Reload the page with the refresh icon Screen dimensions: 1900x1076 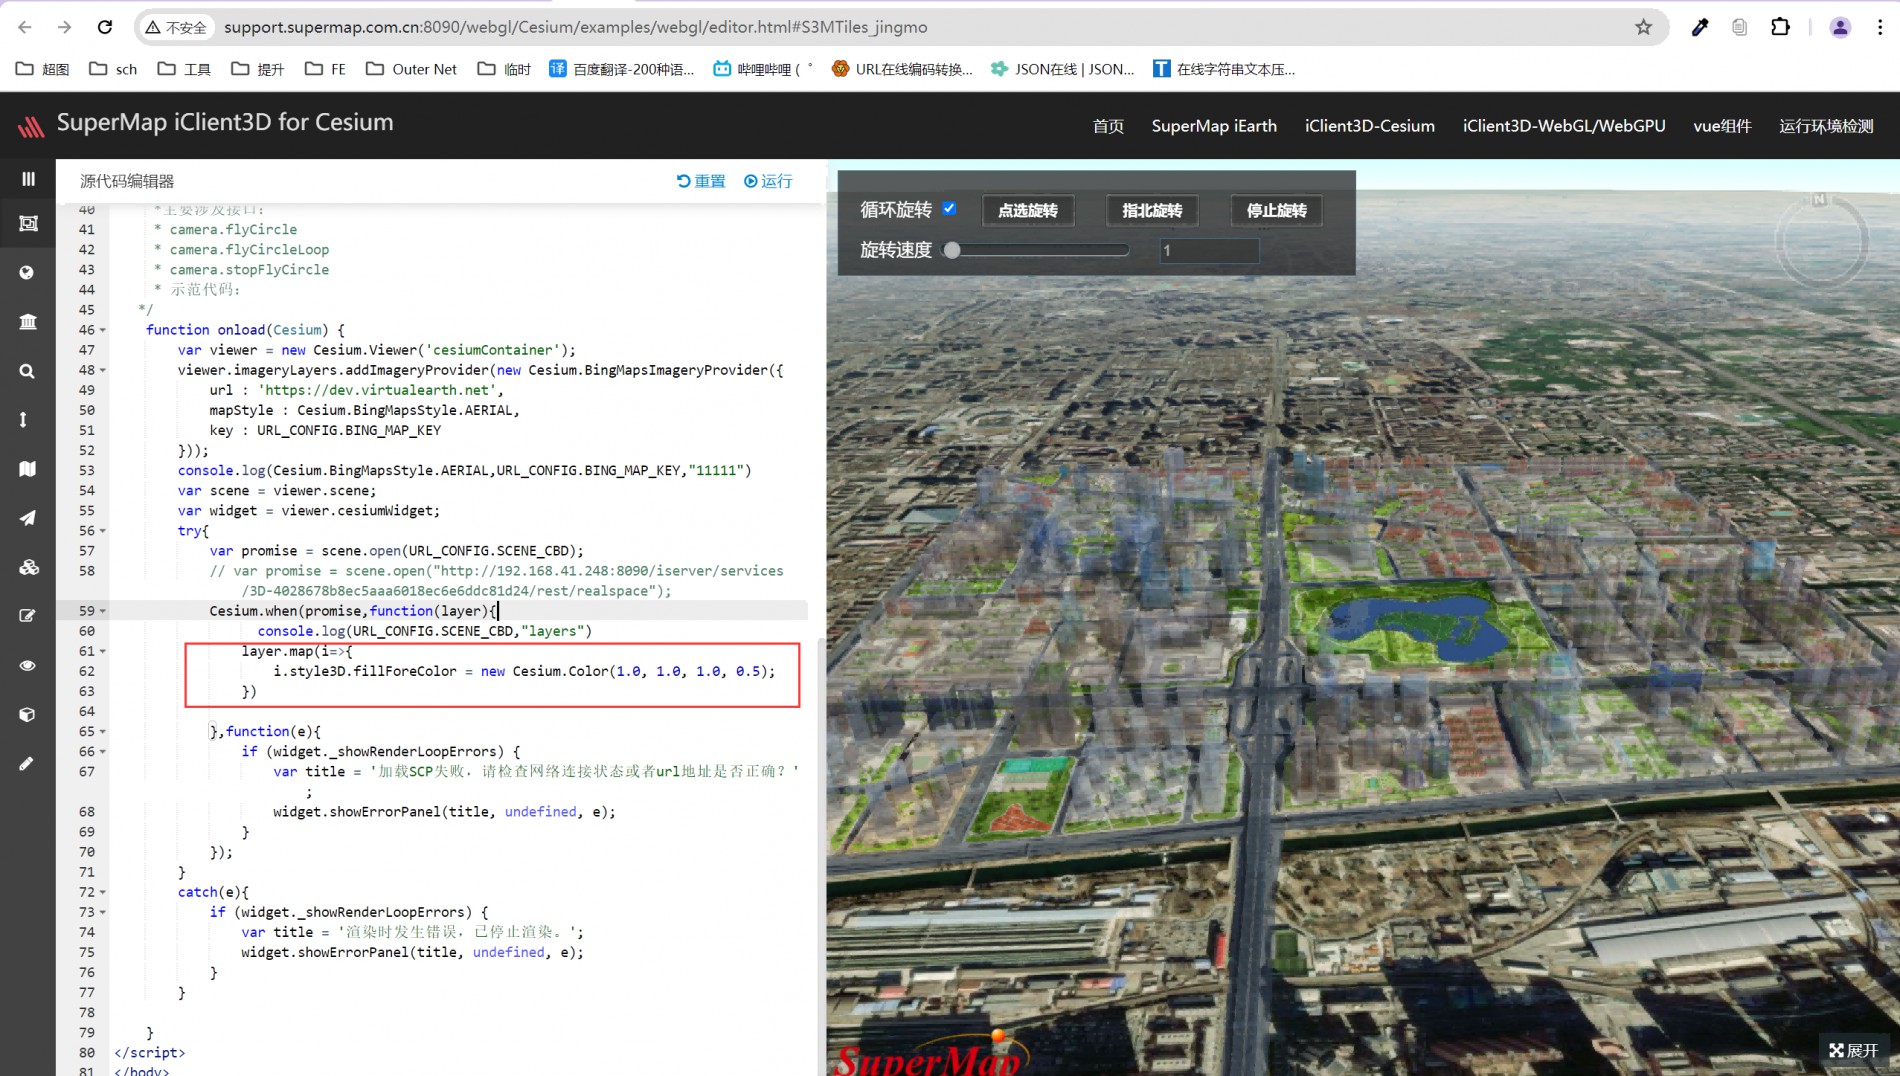point(105,27)
